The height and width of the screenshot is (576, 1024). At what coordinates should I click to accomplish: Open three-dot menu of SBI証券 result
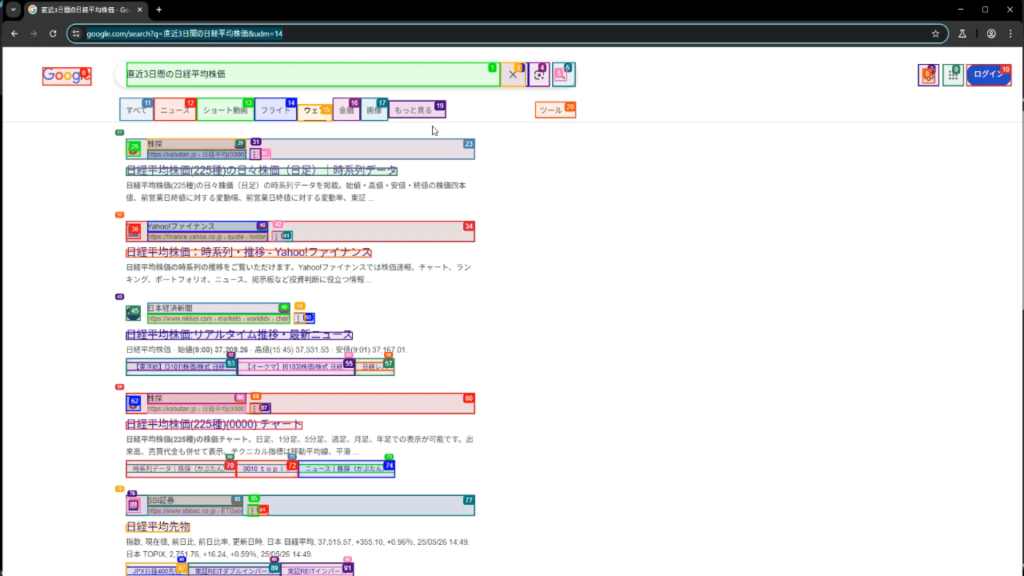[x=253, y=510]
